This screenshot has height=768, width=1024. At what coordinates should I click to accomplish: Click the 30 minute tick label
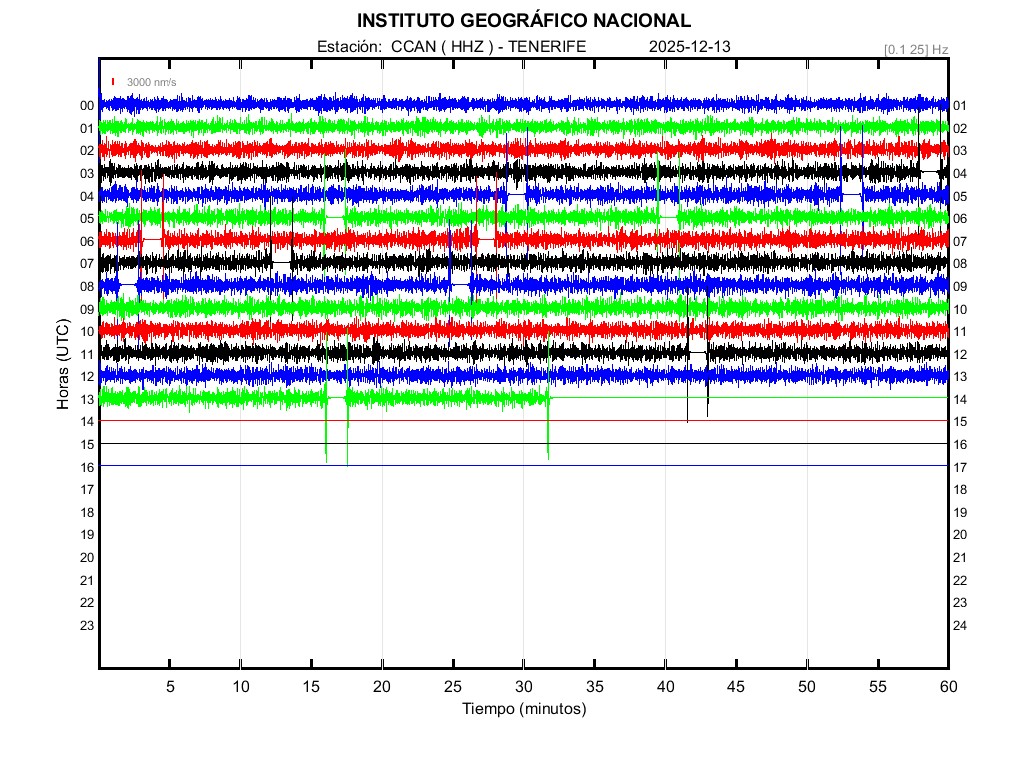524,686
